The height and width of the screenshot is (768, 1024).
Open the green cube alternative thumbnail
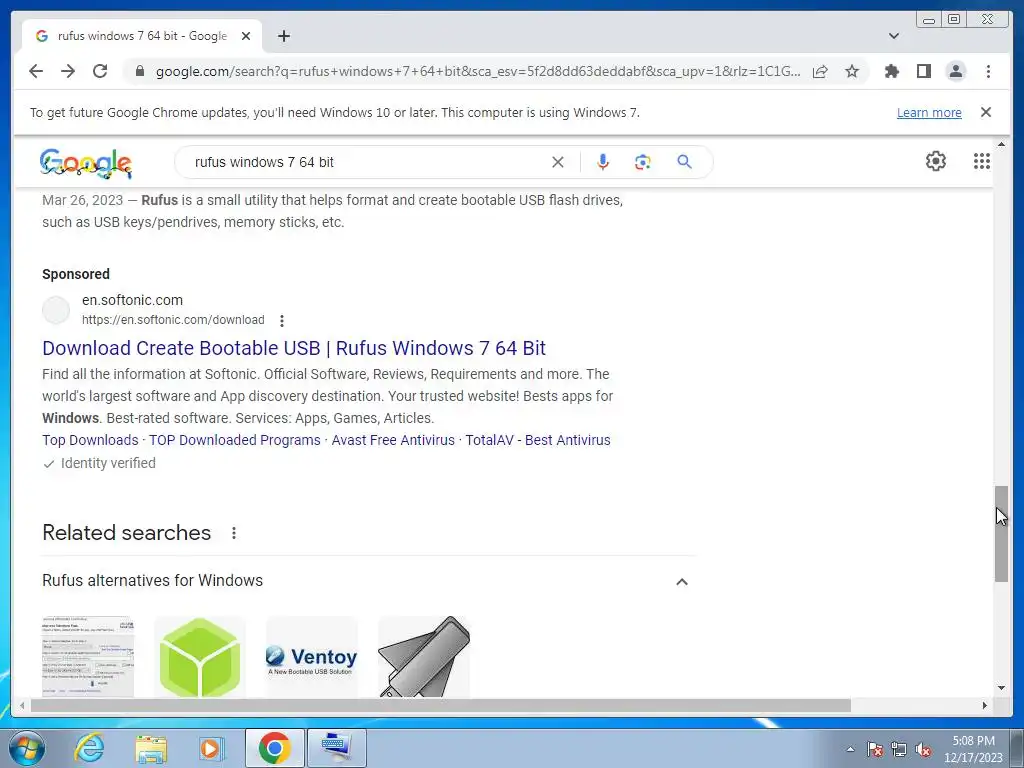tap(200, 657)
